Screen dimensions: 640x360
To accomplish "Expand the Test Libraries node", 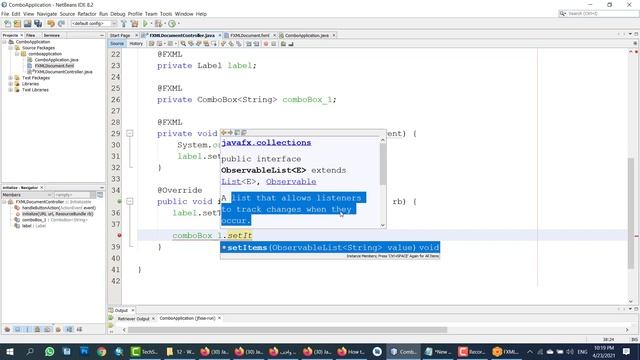I will 11,90.
